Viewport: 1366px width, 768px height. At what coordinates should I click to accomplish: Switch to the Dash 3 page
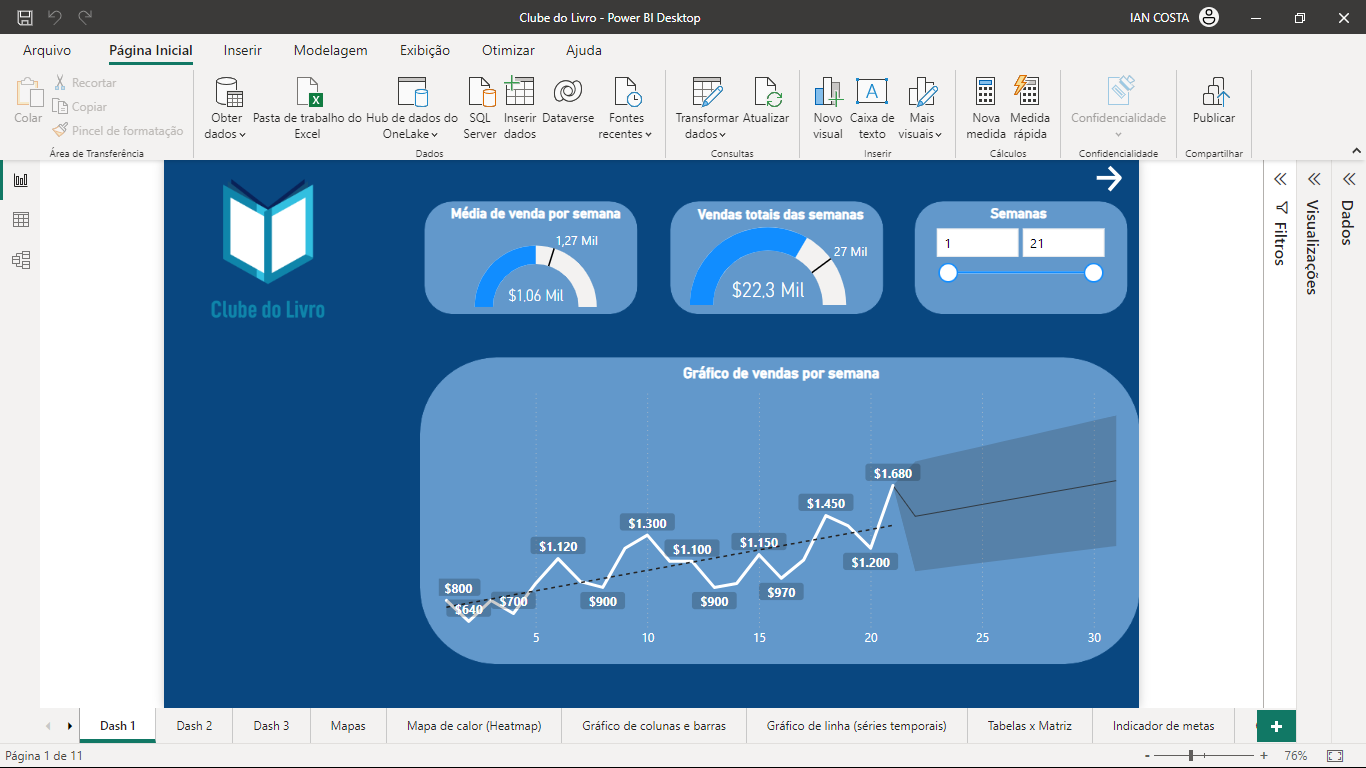pos(271,726)
